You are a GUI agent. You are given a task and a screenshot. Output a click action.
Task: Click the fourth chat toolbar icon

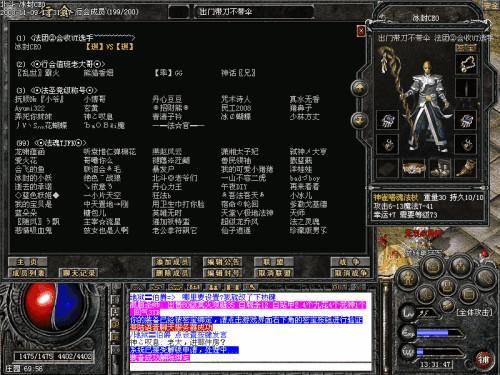193,287
